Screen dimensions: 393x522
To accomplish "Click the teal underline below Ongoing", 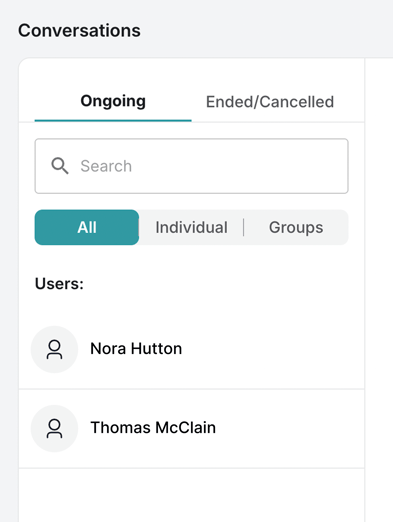I will point(113,121).
